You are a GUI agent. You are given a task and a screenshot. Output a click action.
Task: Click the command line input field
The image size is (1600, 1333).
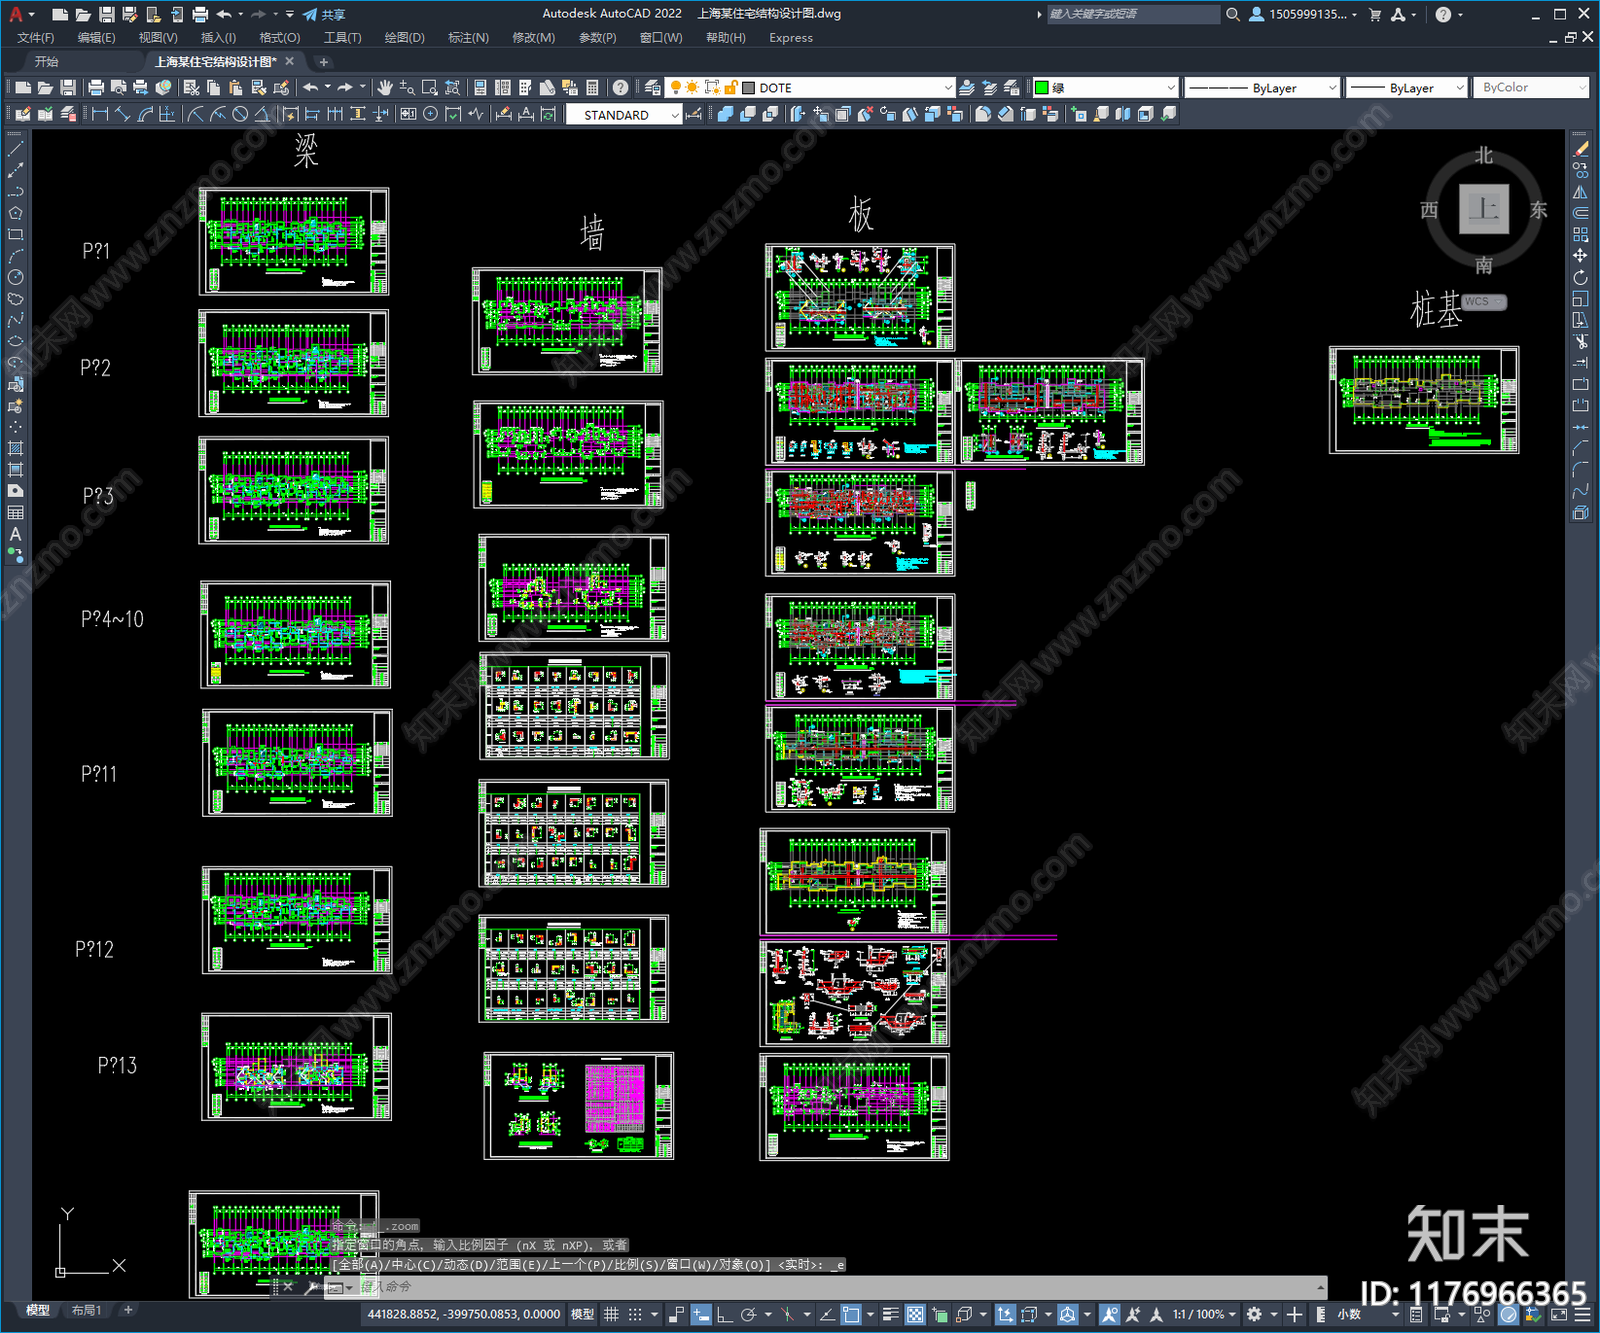(838, 1287)
